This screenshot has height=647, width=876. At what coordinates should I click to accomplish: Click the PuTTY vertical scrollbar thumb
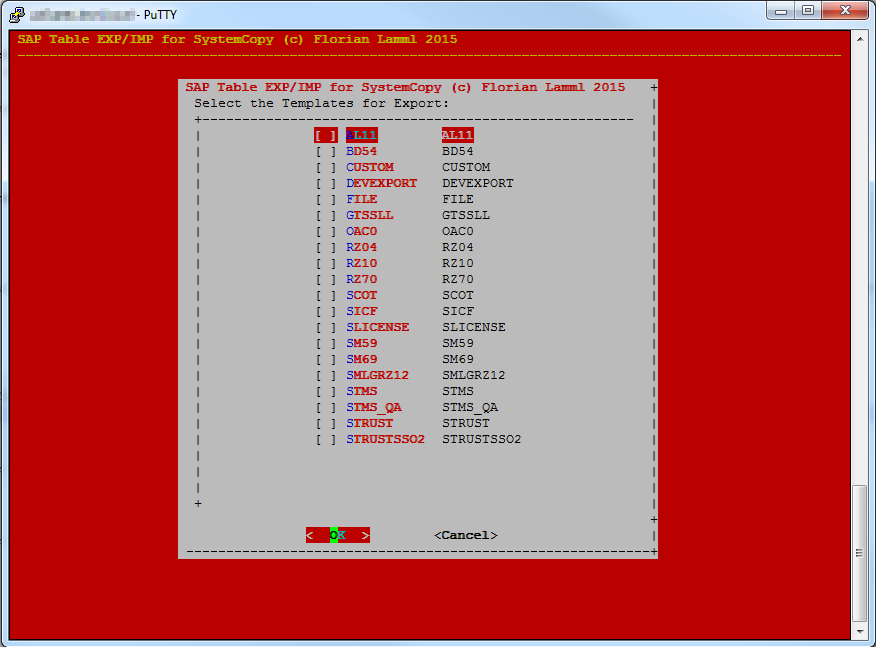coord(860,553)
